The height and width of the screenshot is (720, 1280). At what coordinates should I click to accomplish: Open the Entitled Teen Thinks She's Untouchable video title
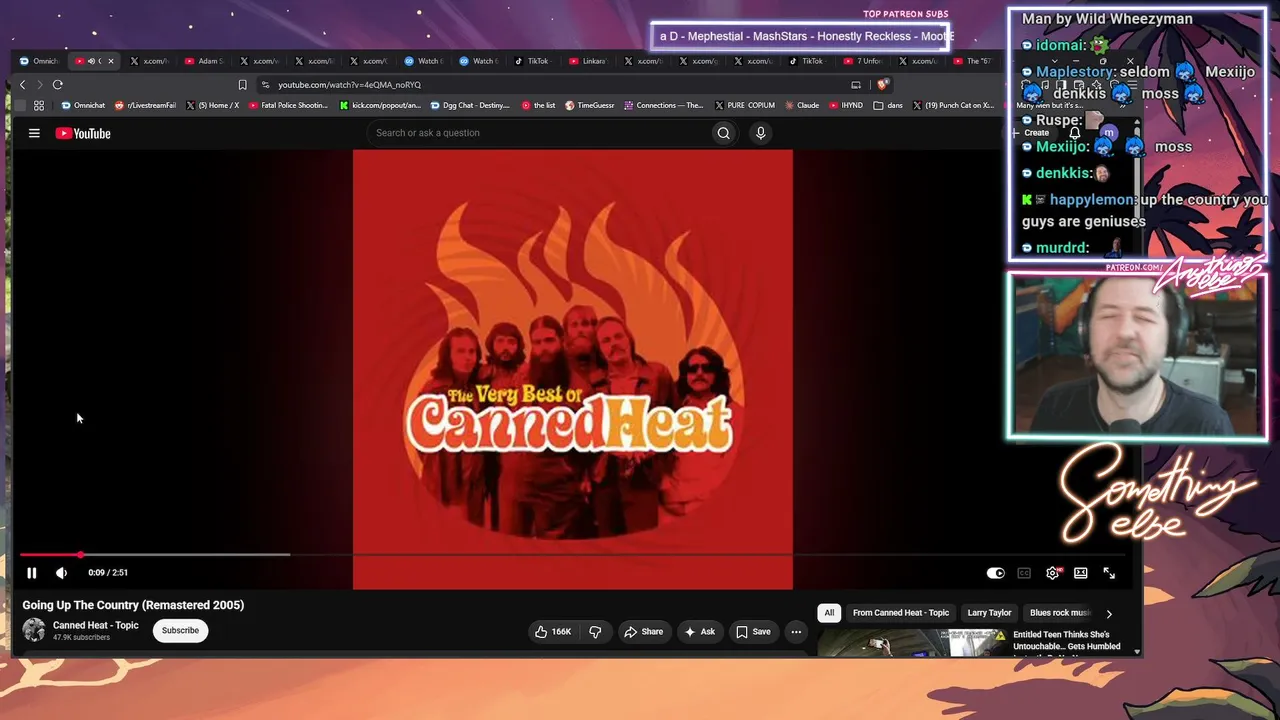click(1067, 641)
